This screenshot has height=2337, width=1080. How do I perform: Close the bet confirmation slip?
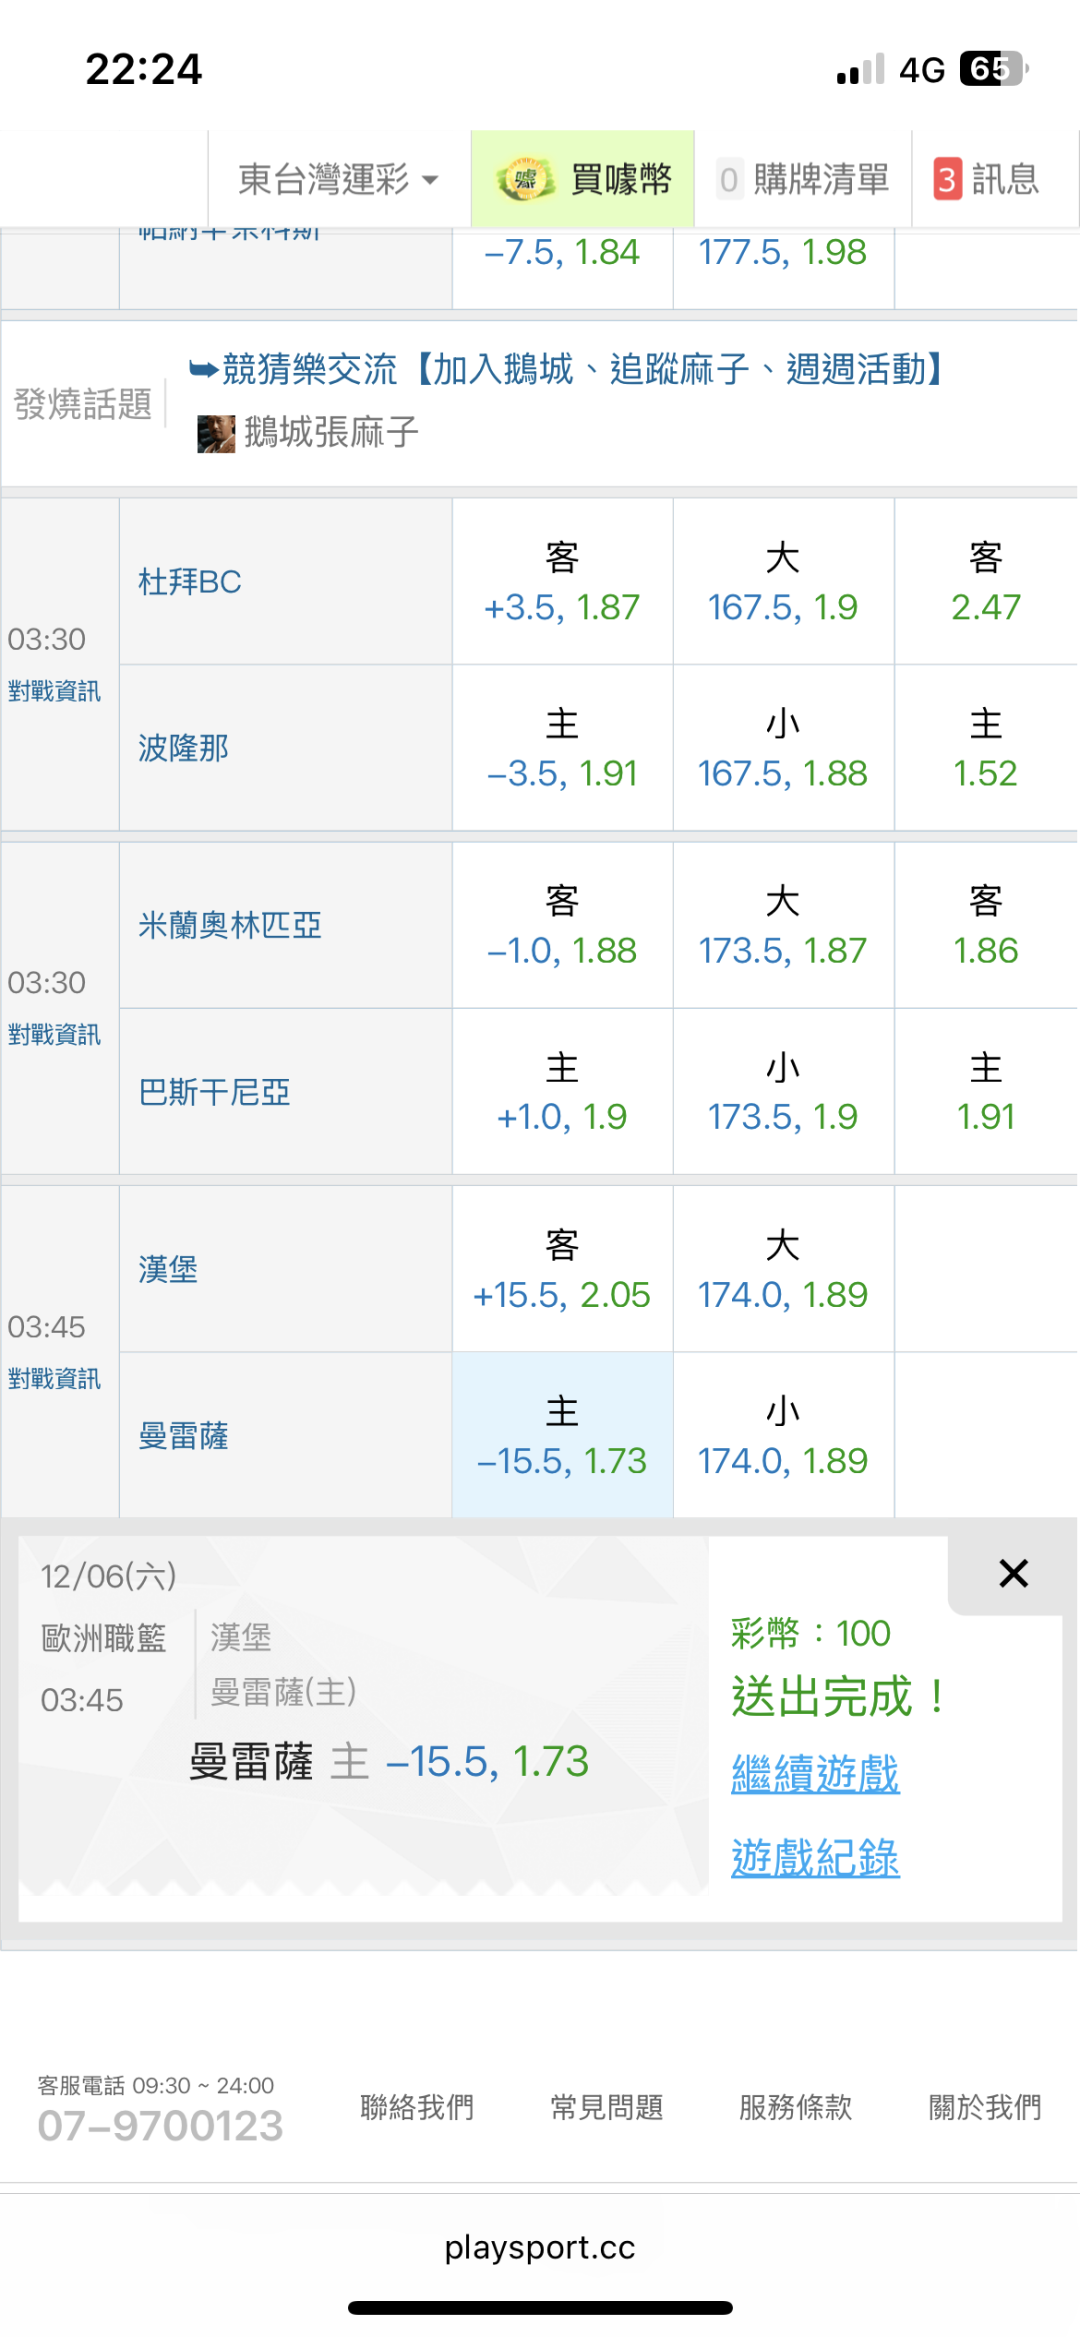[x=1013, y=1574]
